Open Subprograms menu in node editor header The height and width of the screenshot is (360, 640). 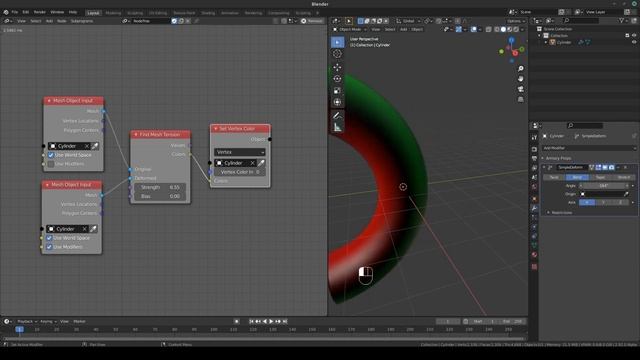[x=82, y=21]
